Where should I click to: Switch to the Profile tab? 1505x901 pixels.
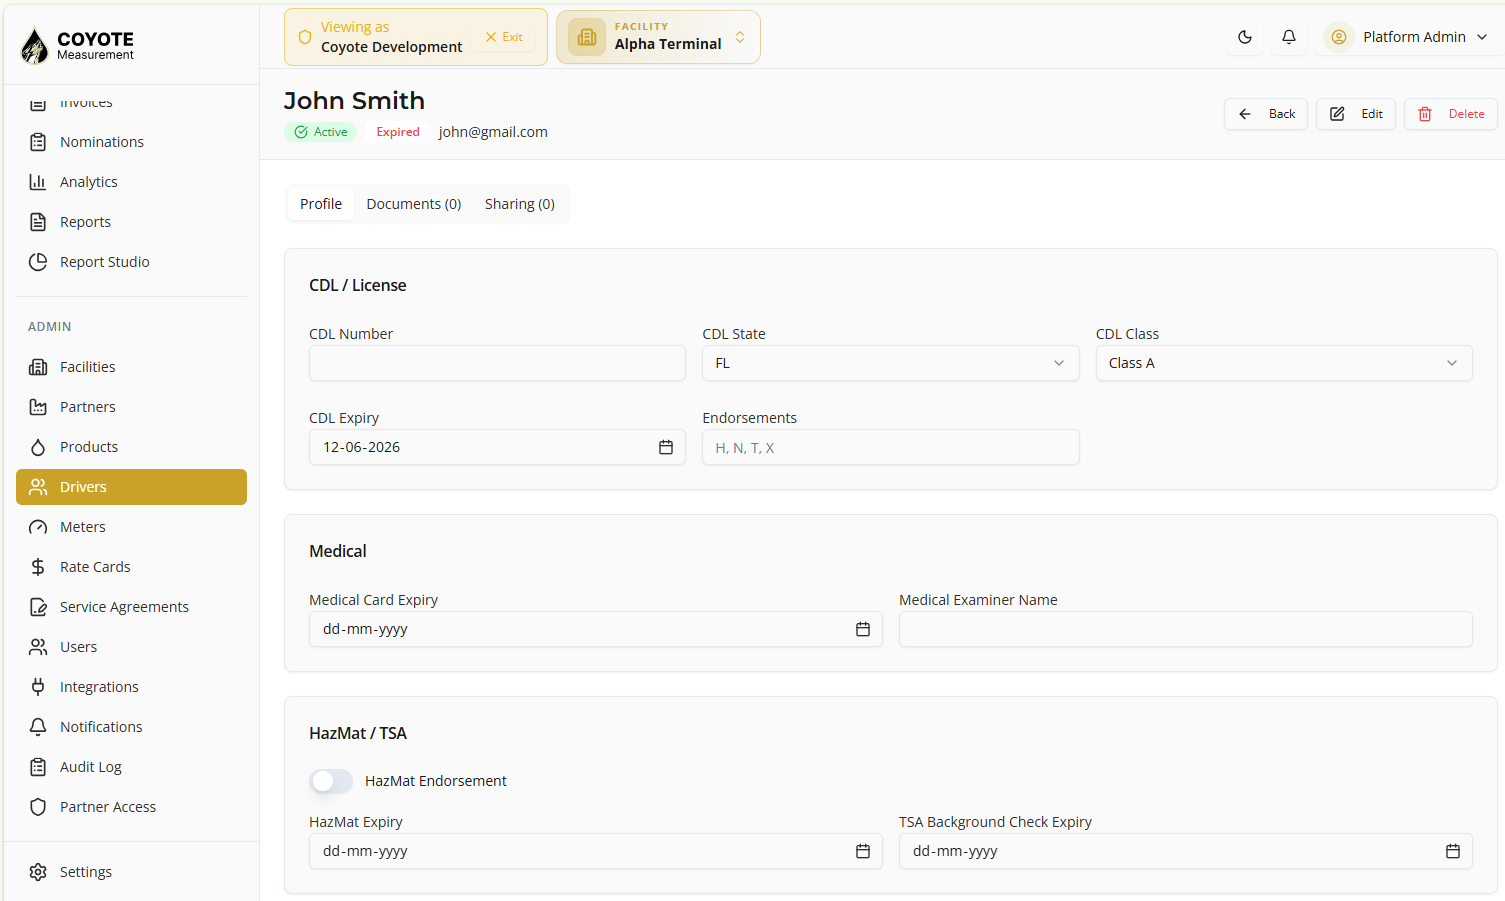[321, 204]
